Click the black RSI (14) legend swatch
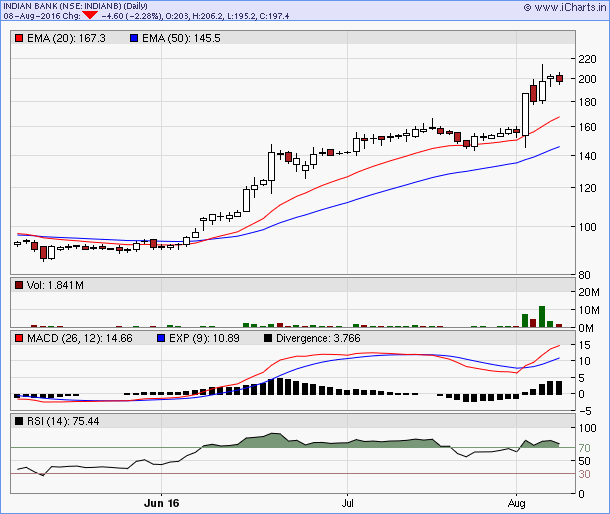The height and width of the screenshot is (514, 610). tap(19, 421)
